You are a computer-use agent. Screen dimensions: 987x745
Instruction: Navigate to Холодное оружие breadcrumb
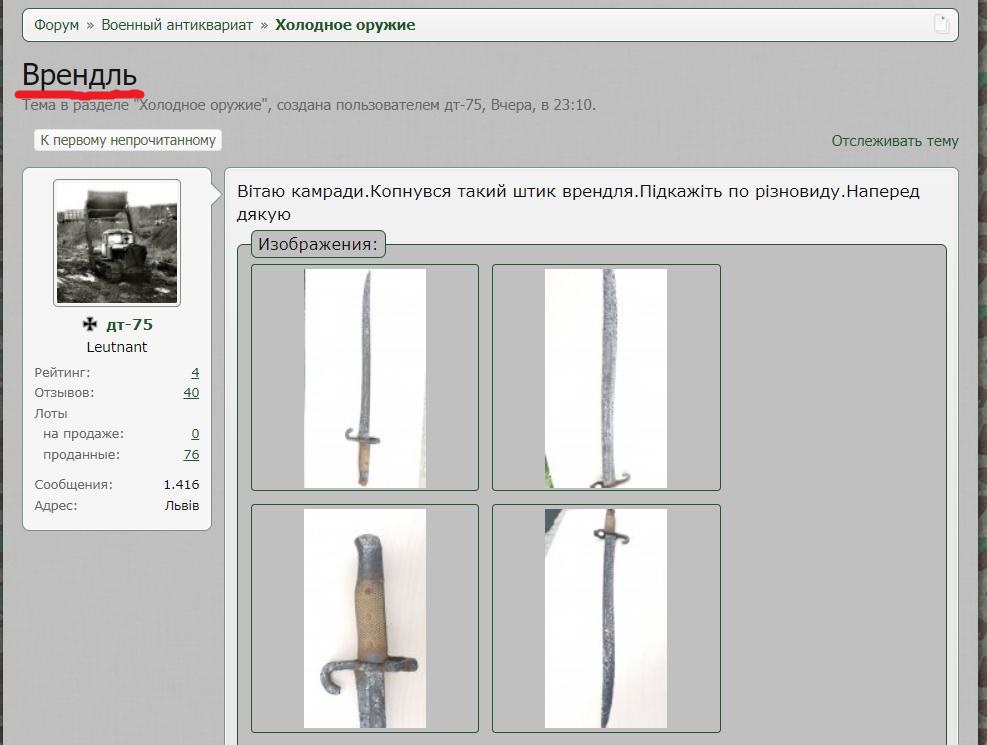click(345, 25)
